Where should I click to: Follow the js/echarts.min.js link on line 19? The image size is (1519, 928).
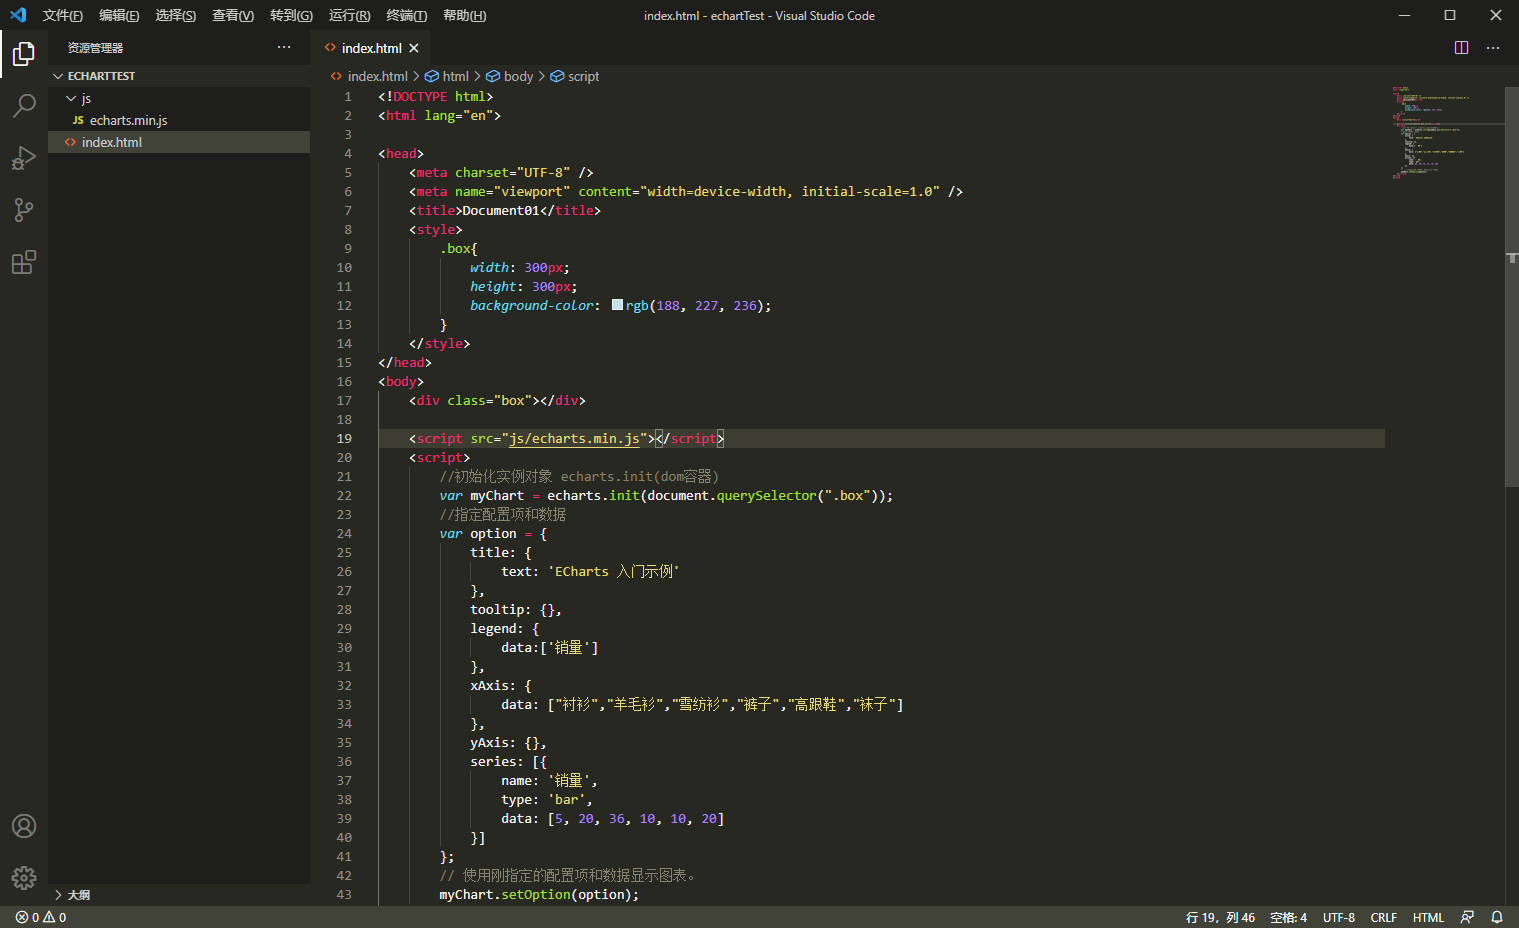click(x=574, y=438)
